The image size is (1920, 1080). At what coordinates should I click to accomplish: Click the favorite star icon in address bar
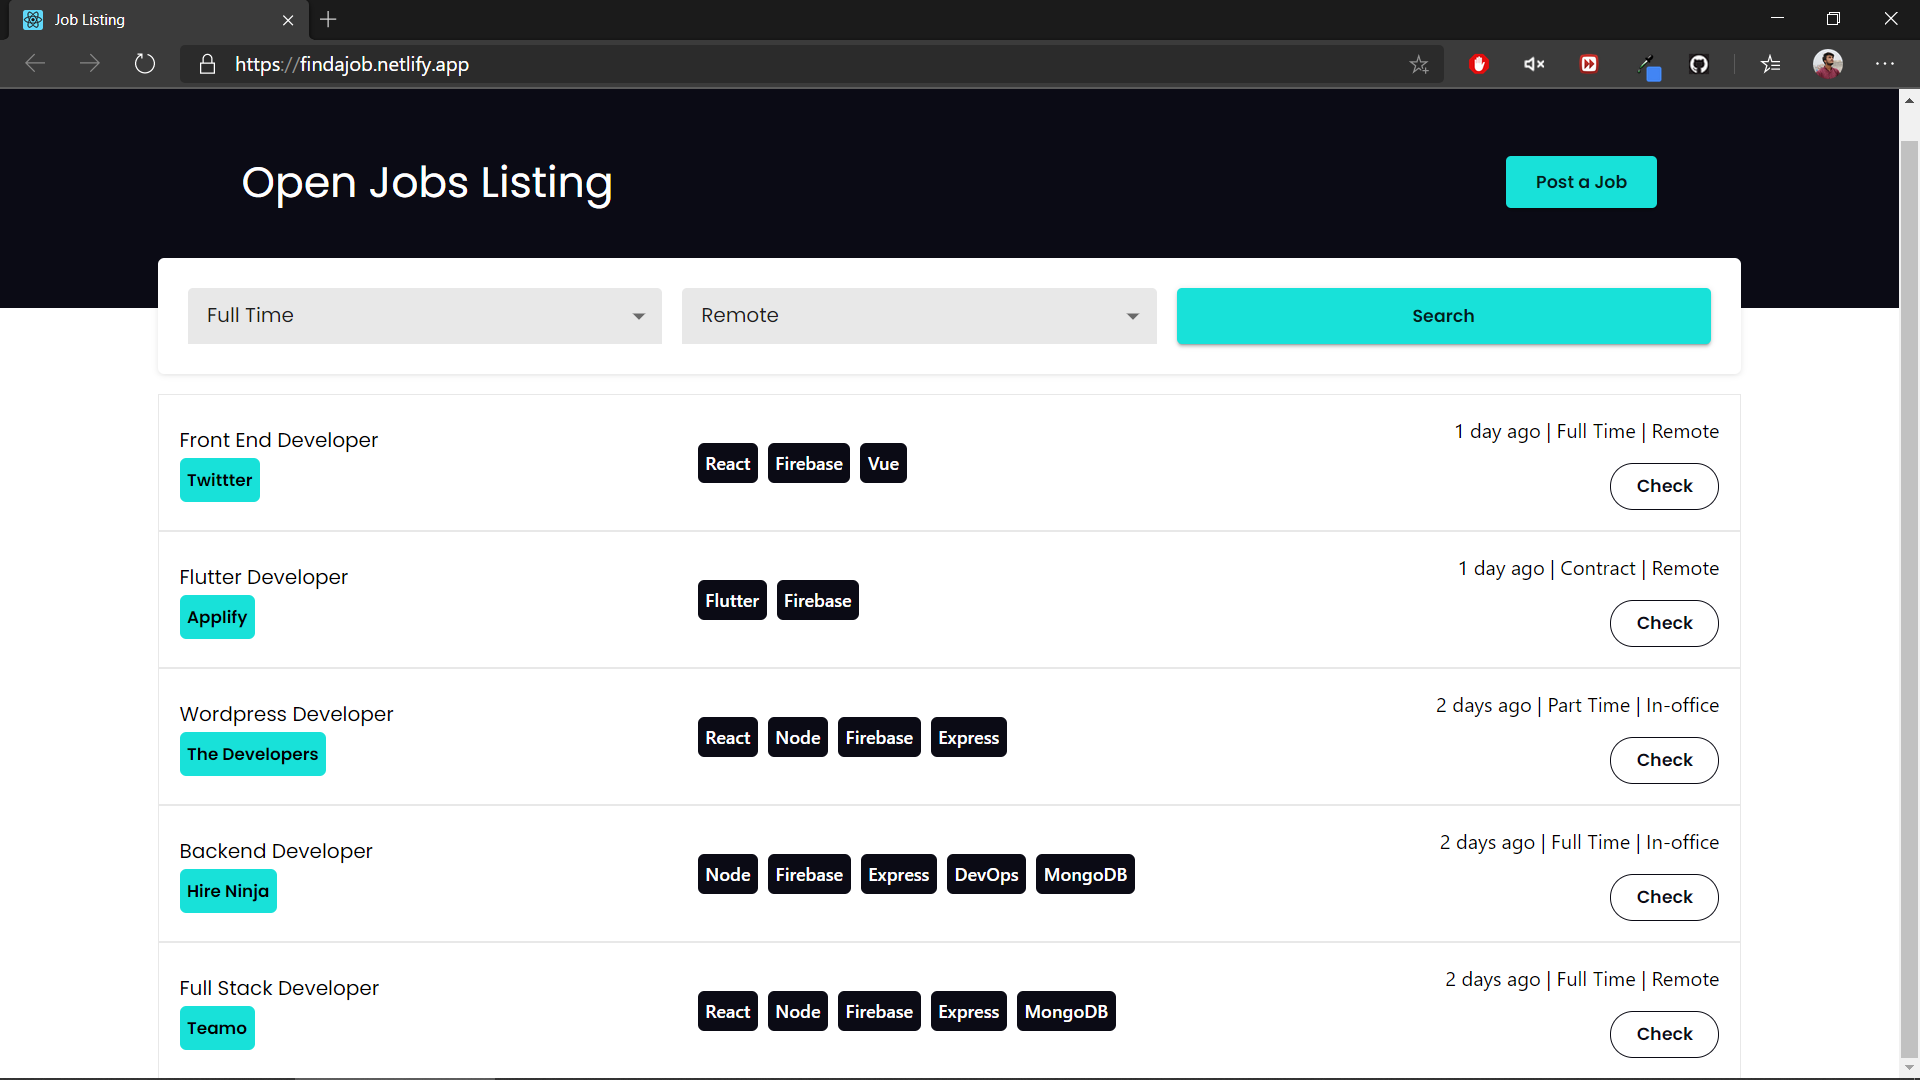pyautogui.click(x=1419, y=65)
